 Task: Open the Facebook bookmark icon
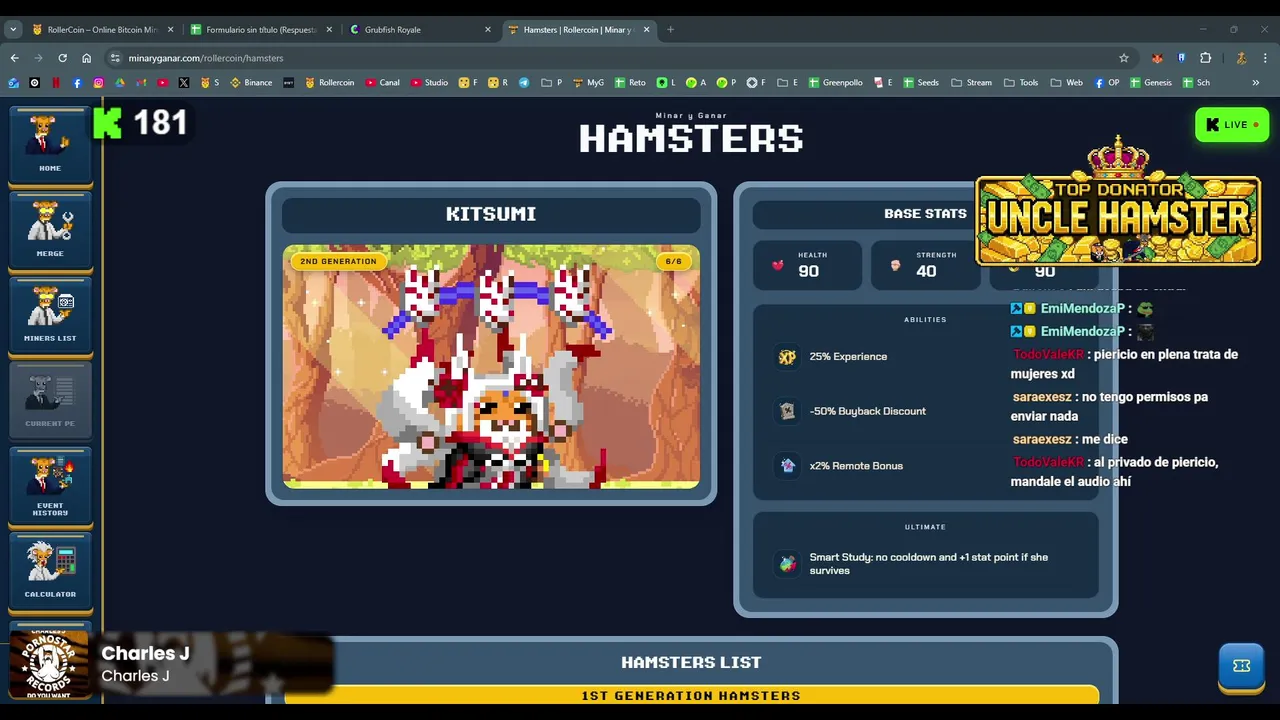click(77, 83)
